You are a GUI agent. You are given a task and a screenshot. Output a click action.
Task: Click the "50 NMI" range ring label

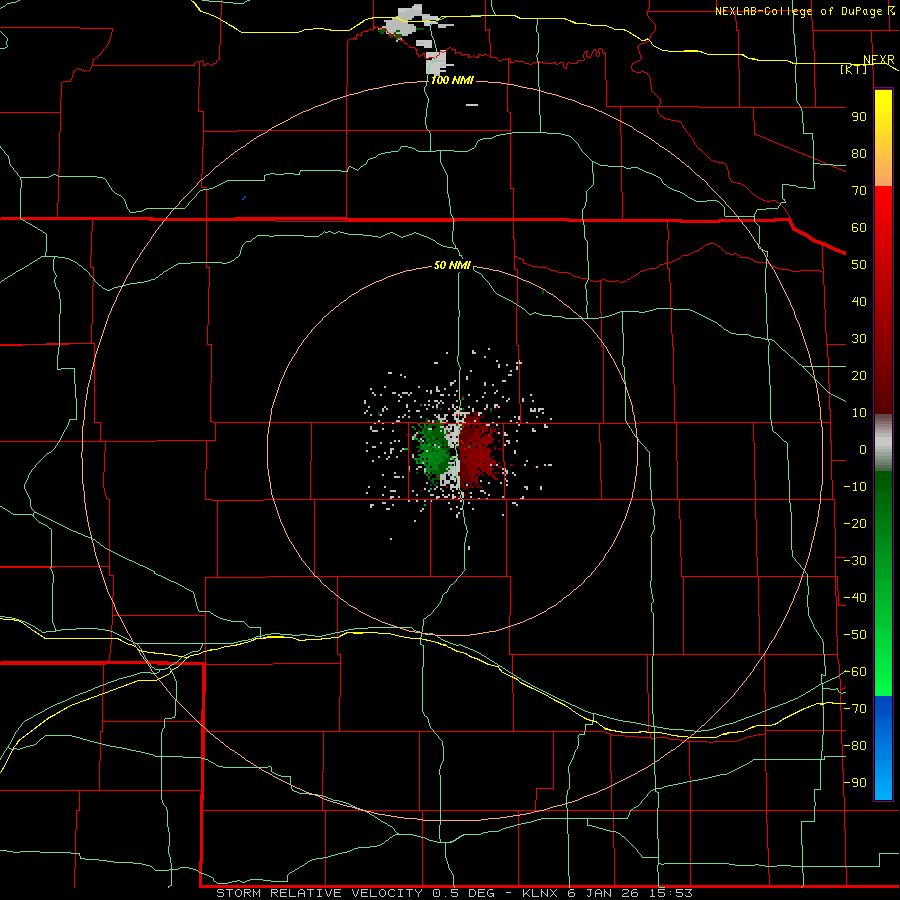(x=452, y=265)
